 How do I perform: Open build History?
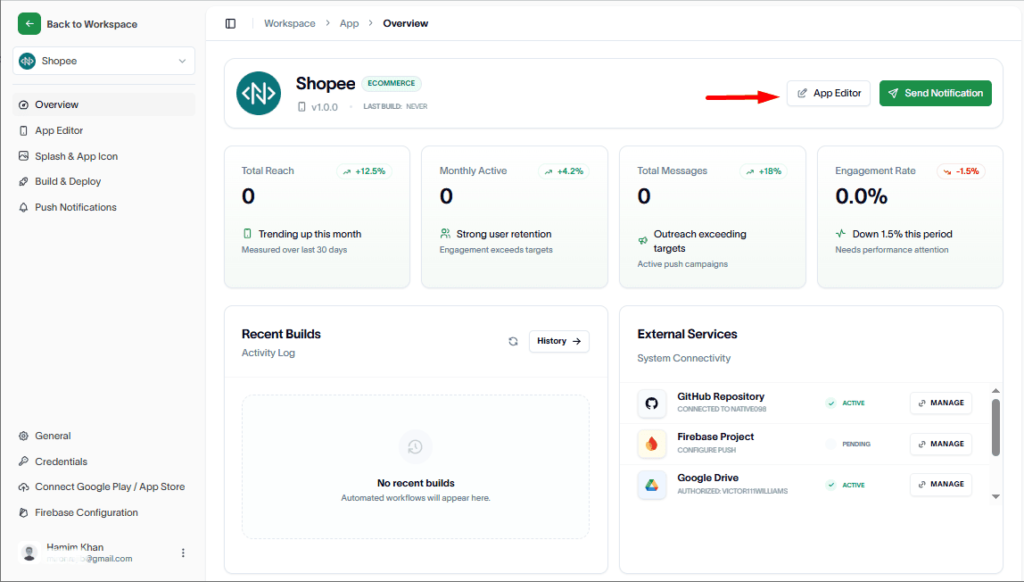[x=559, y=341]
